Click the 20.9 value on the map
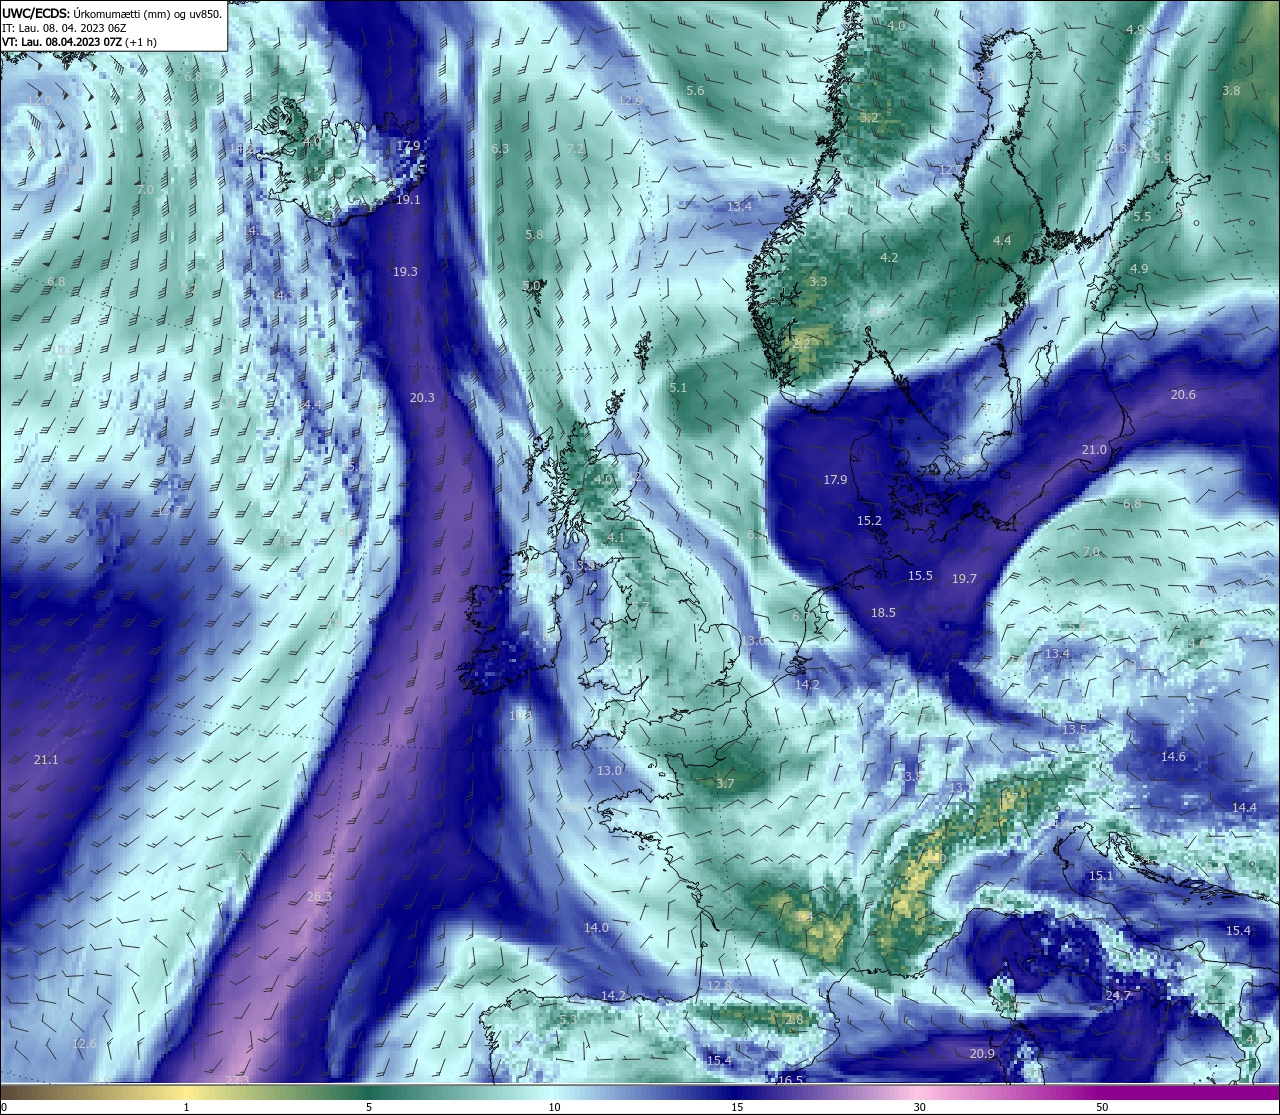The height and width of the screenshot is (1115, 1280). tap(982, 1054)
